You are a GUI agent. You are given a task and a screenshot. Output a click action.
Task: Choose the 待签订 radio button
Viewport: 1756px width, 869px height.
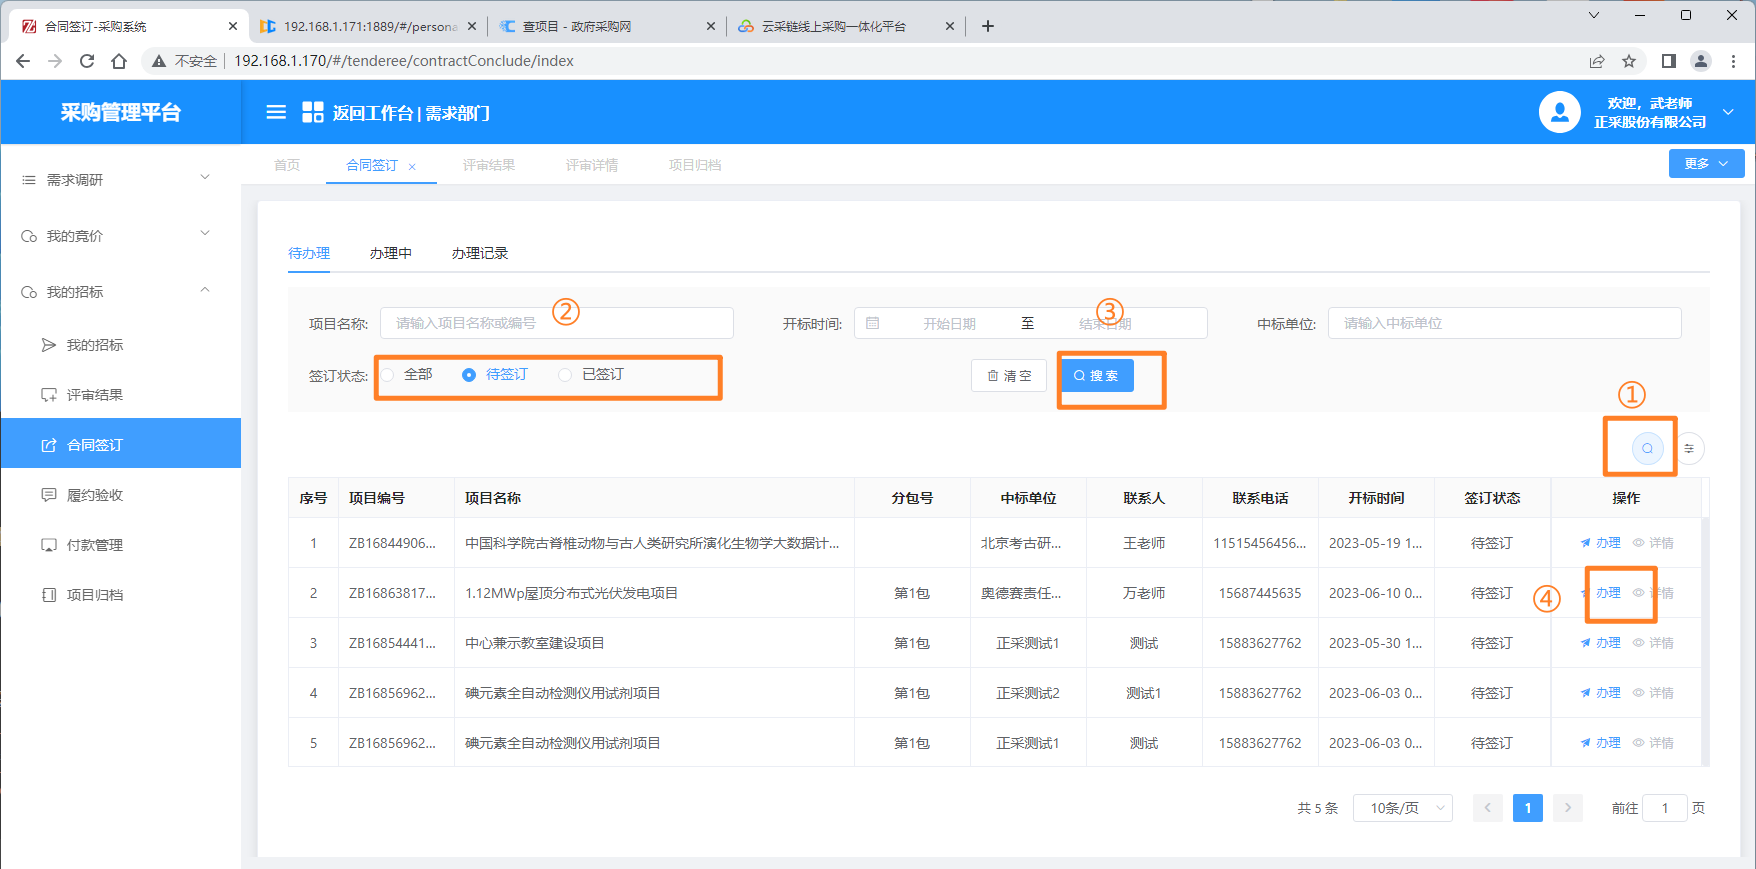[x=469, y=375]
